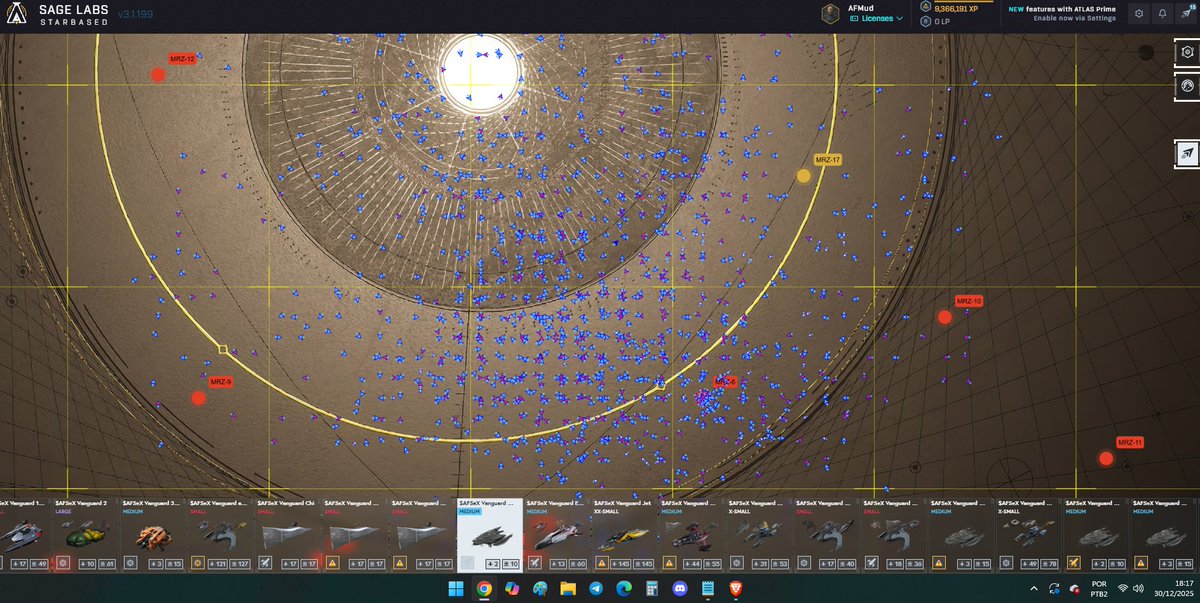Click the 0 LP points indicator
The image size is (1200, 603).
tap(942, 20)
